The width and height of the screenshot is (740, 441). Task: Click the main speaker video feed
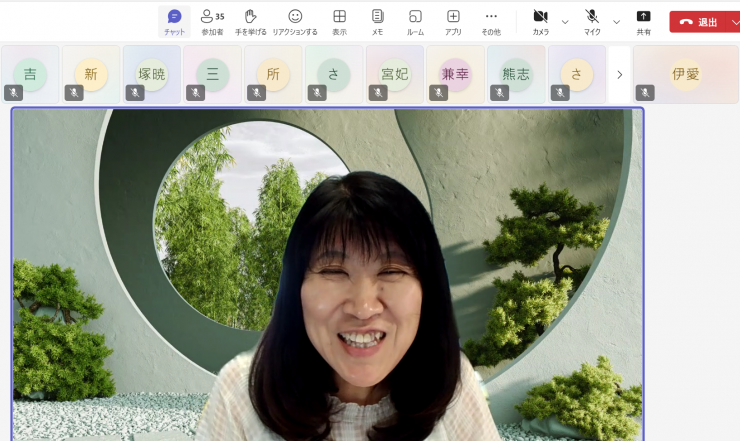tap(328, 274)
